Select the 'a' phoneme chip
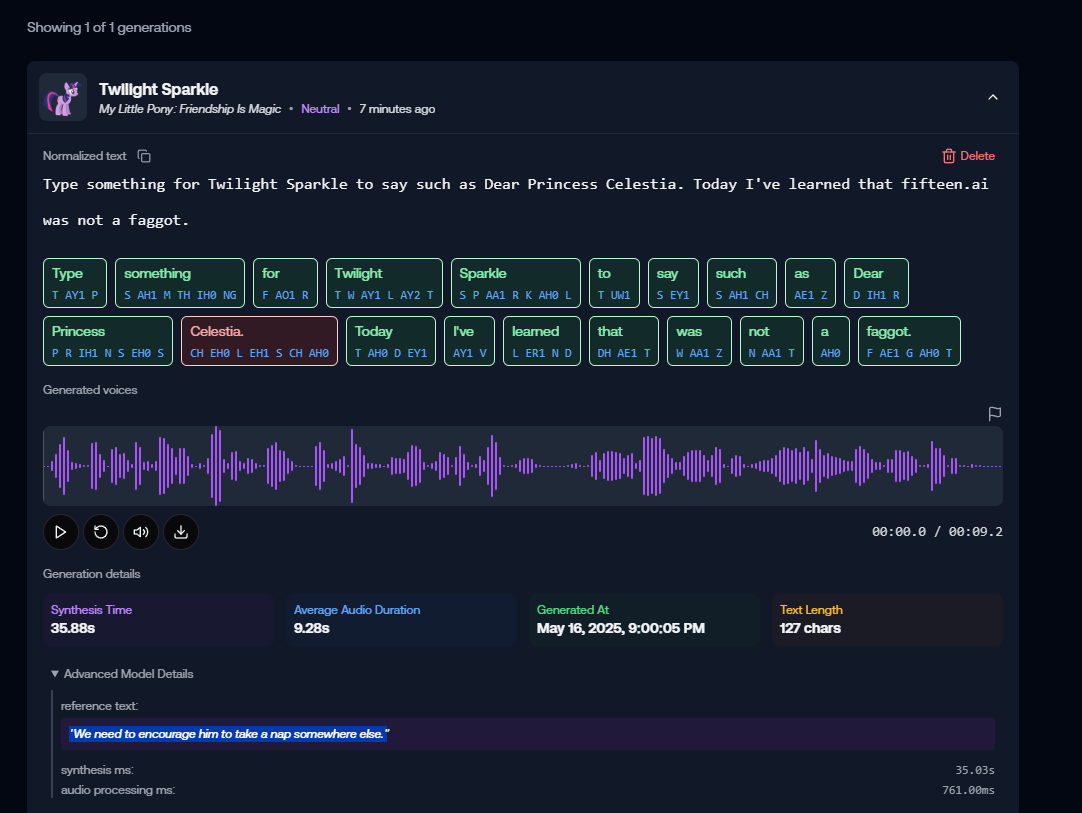This screenshot has height=813, width=1082. pyautogui.click(x=831, y=341)
